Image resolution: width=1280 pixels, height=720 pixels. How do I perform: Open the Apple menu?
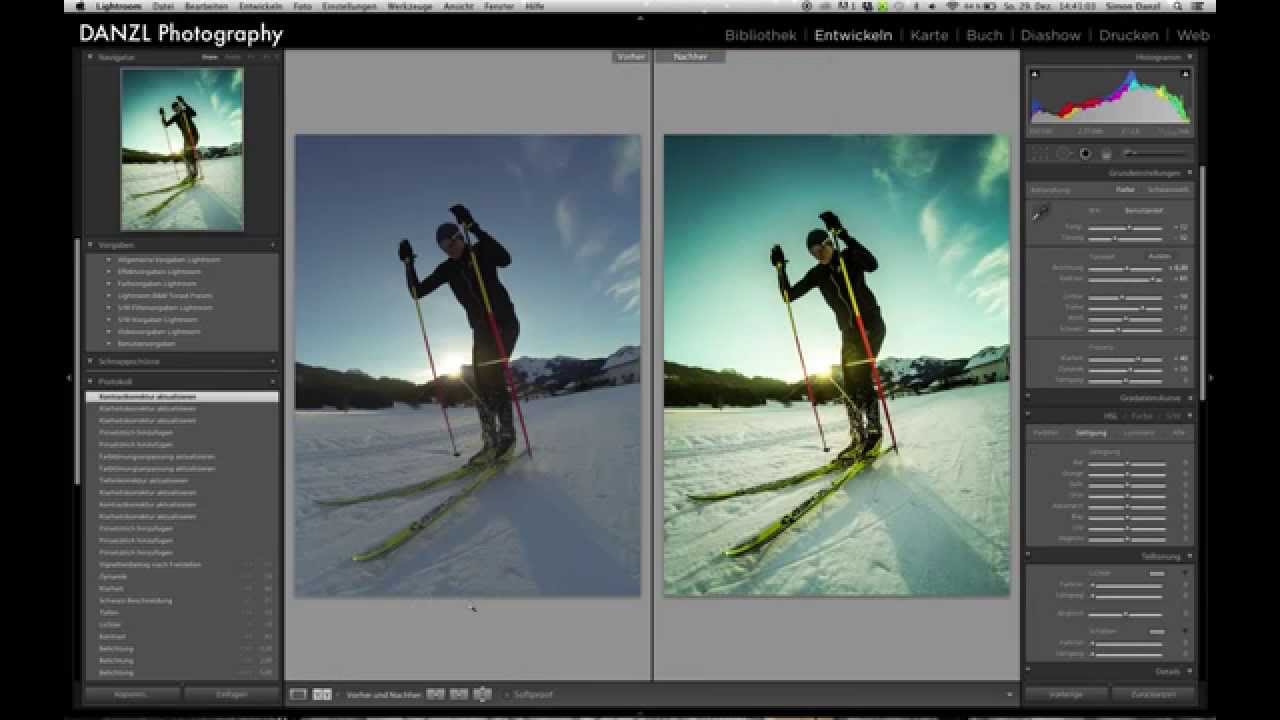pyautogui.click(x=82, y=6)
